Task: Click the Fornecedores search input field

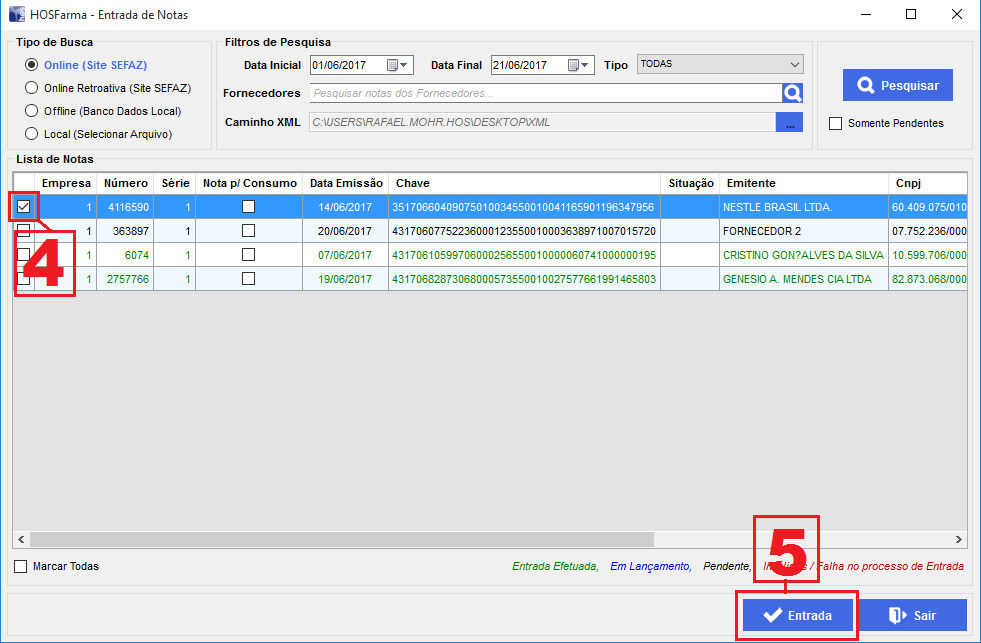Action: (545, 93)
